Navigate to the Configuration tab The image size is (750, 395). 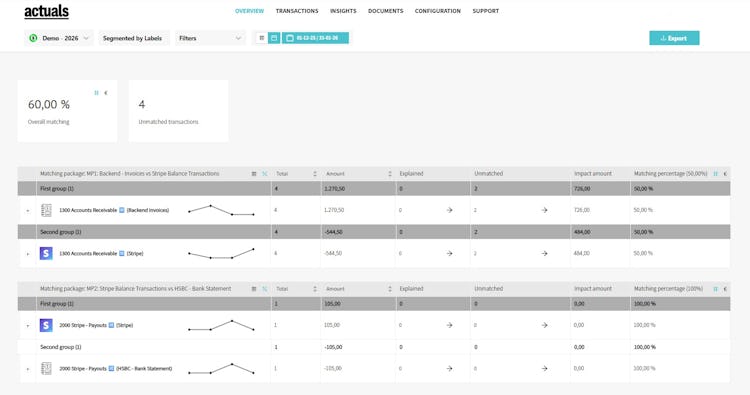pyautogui.click(x=438, y=11)
